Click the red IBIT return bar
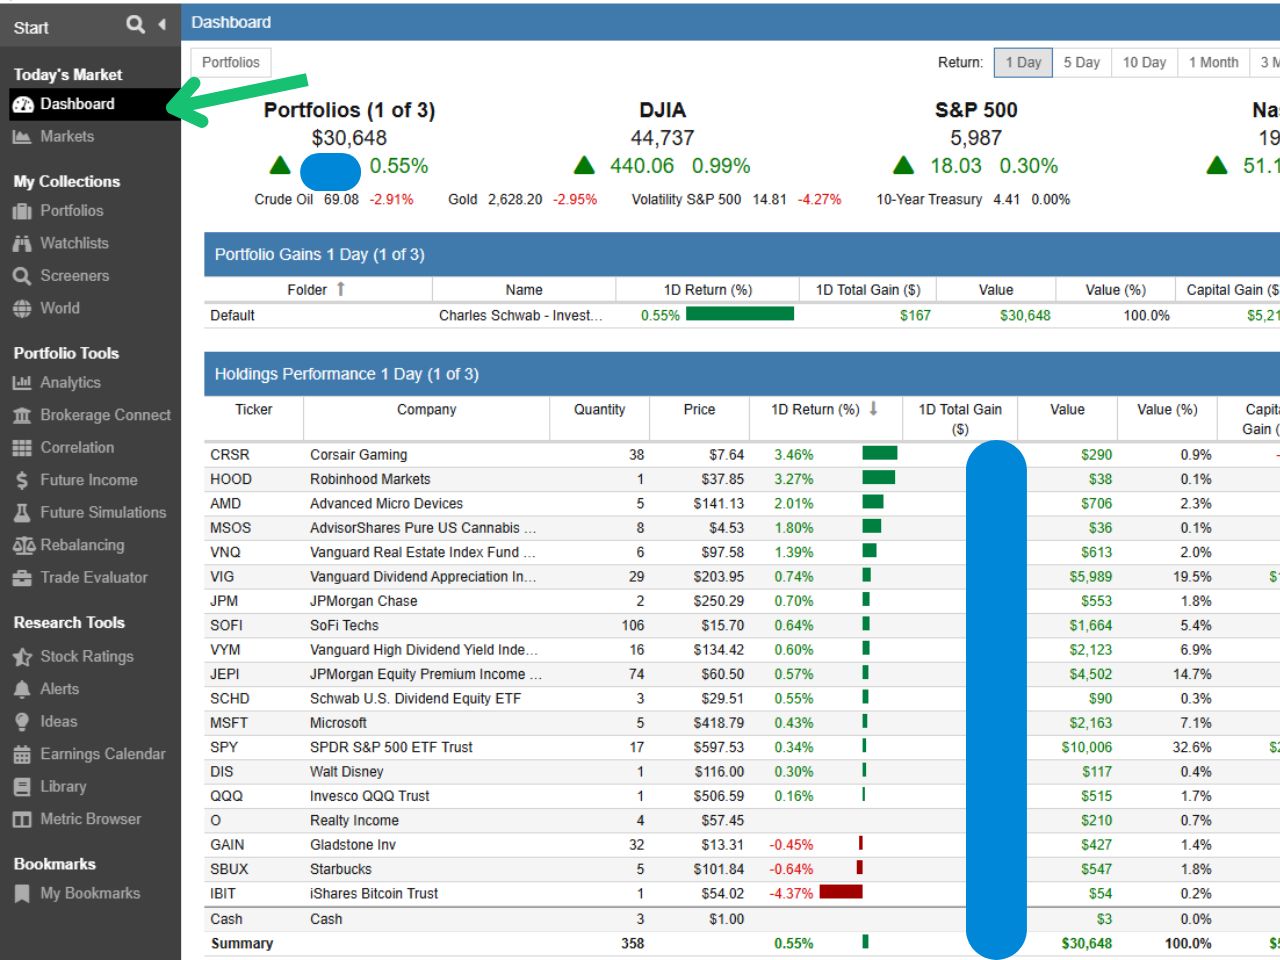 841,892
